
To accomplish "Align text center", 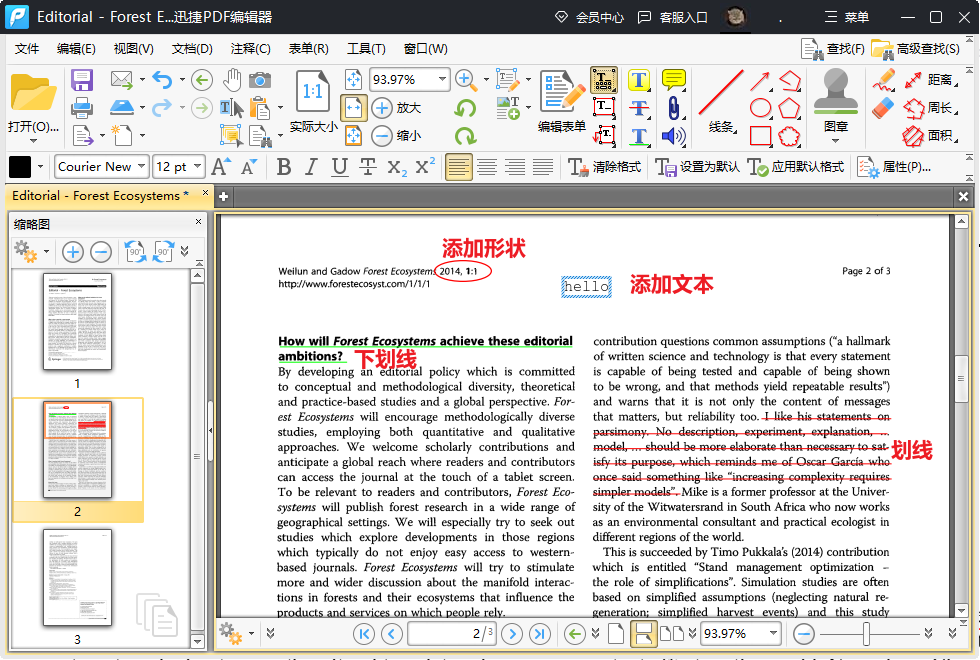I will [487, 167].
